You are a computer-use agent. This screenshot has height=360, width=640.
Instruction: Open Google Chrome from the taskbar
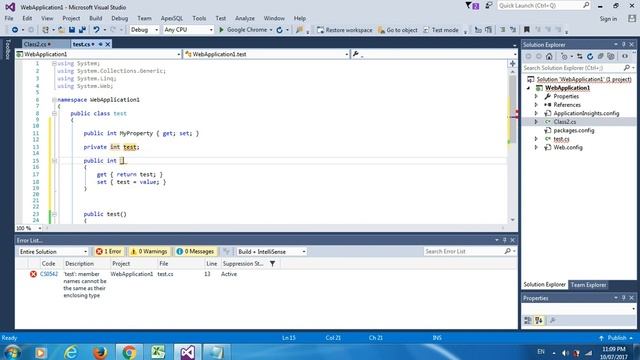[129, 352]
